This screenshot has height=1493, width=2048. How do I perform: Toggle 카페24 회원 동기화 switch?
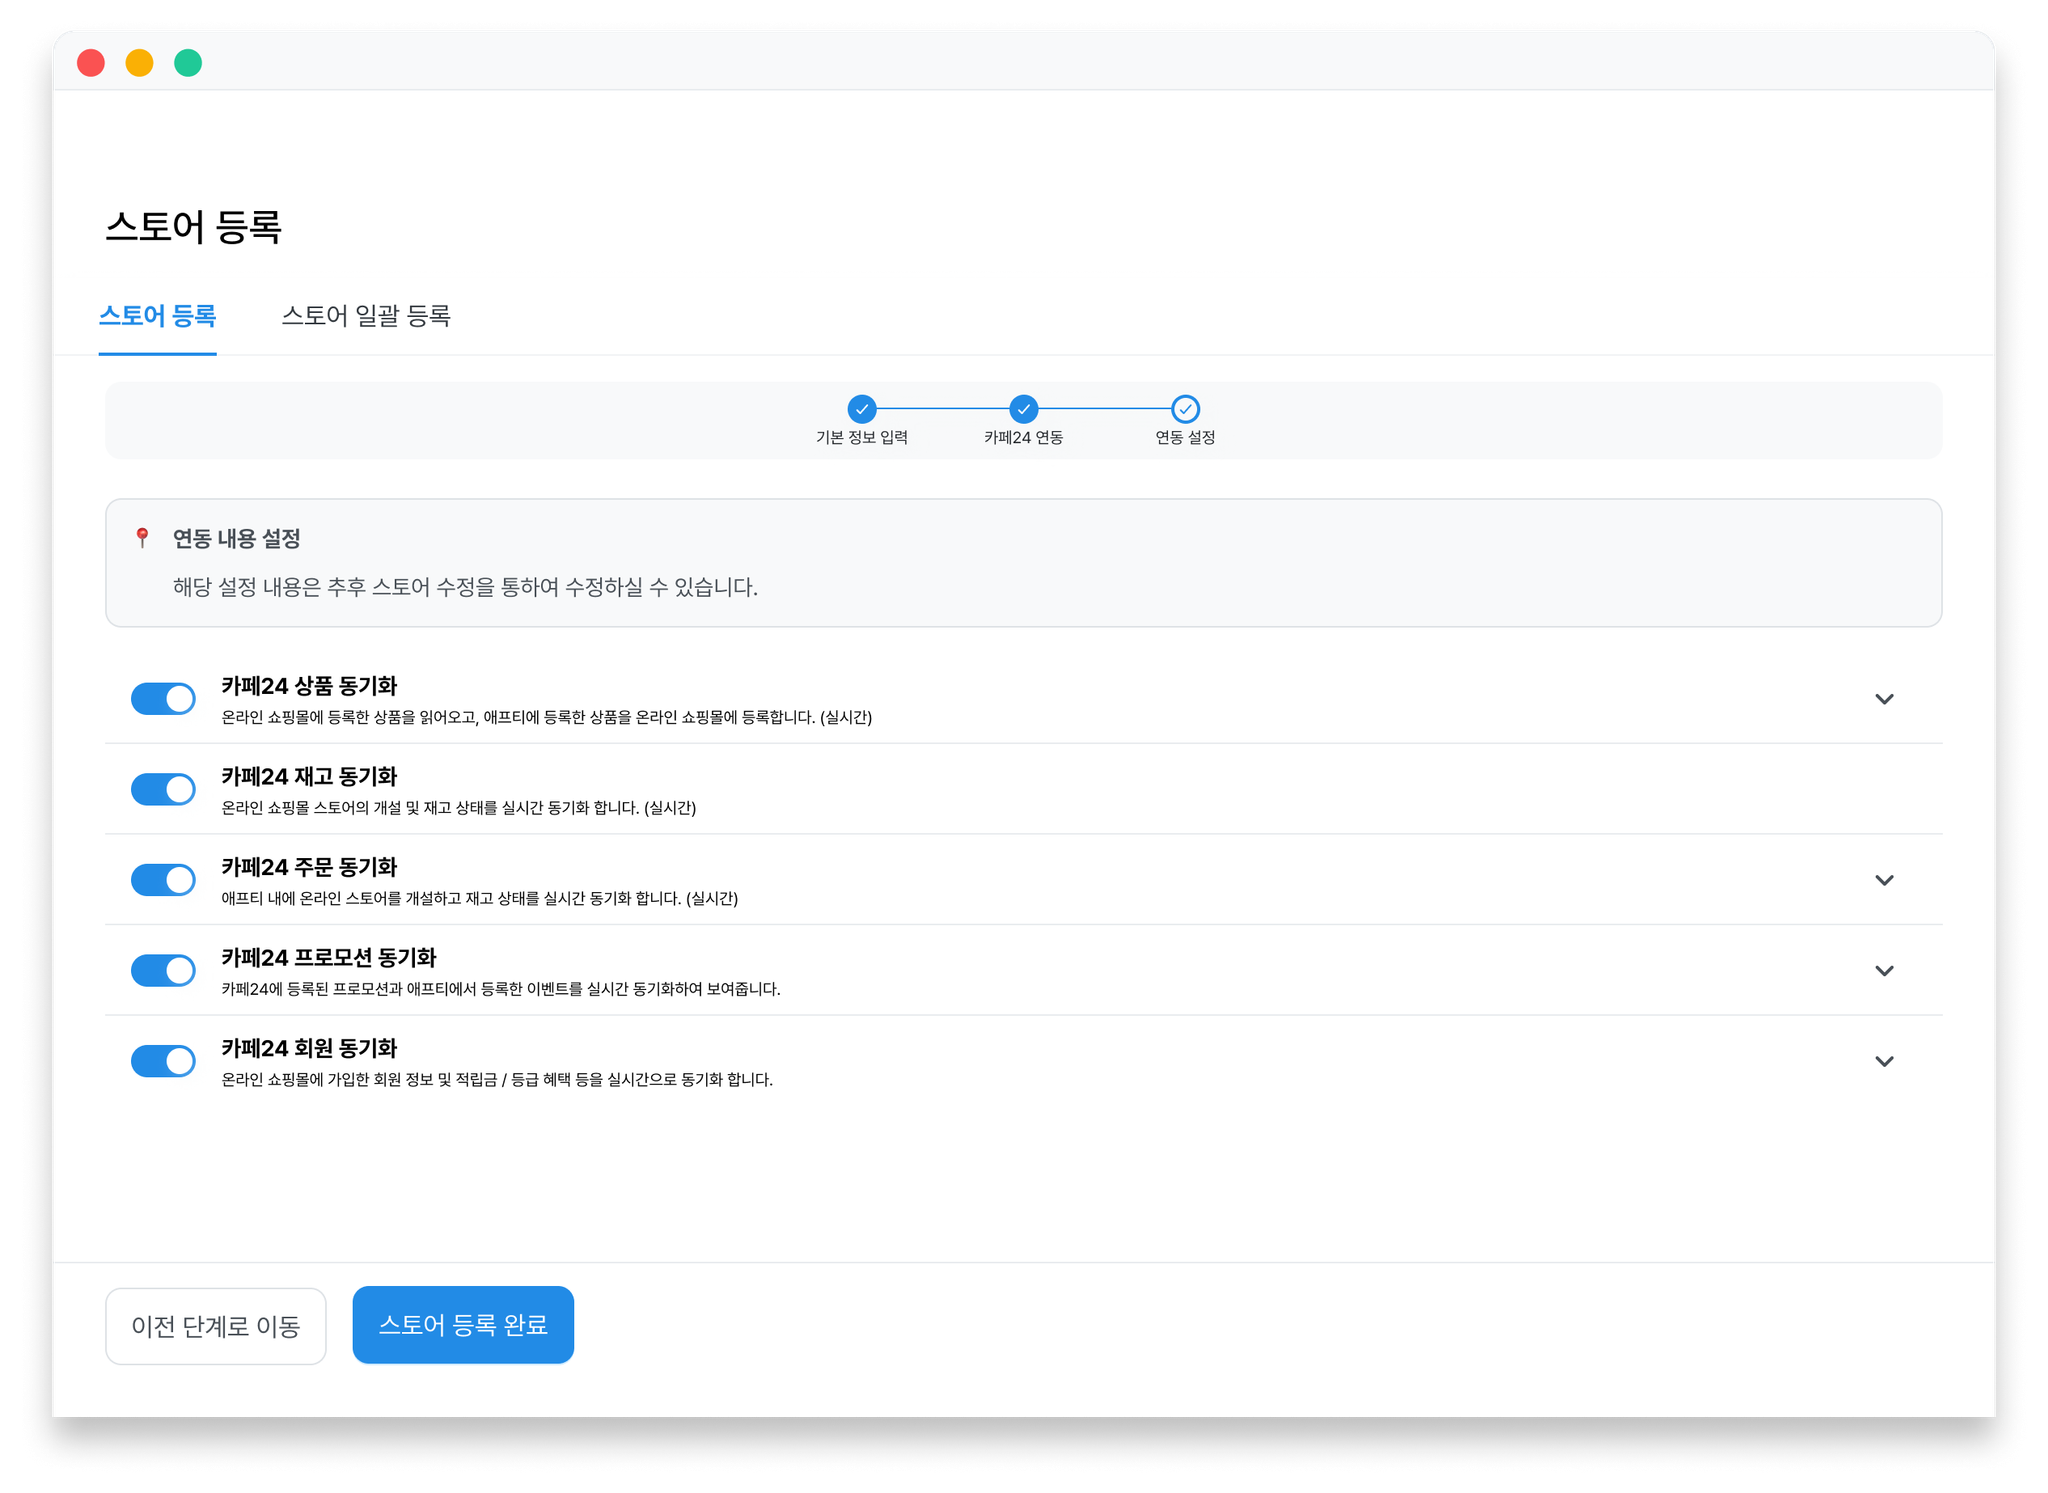pyautogui.click(x=163, y=1061)
